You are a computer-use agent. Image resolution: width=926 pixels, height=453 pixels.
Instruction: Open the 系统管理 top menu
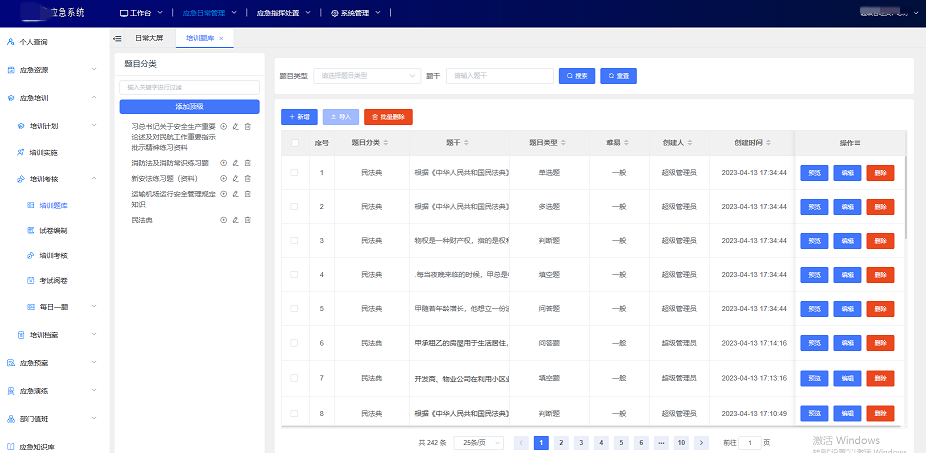(x=356, y=12)
